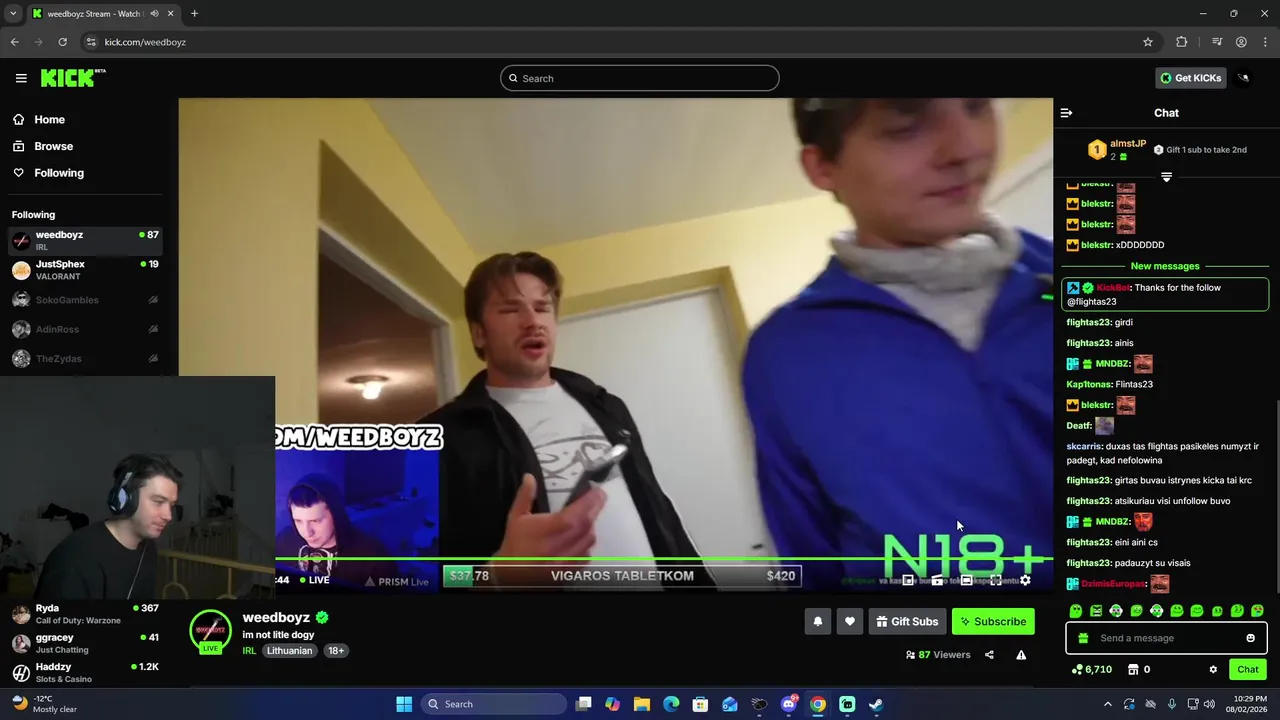Open JustSphex channel in Following list
The height and width of the screenshot is (720, 1280).
point(87,270)
